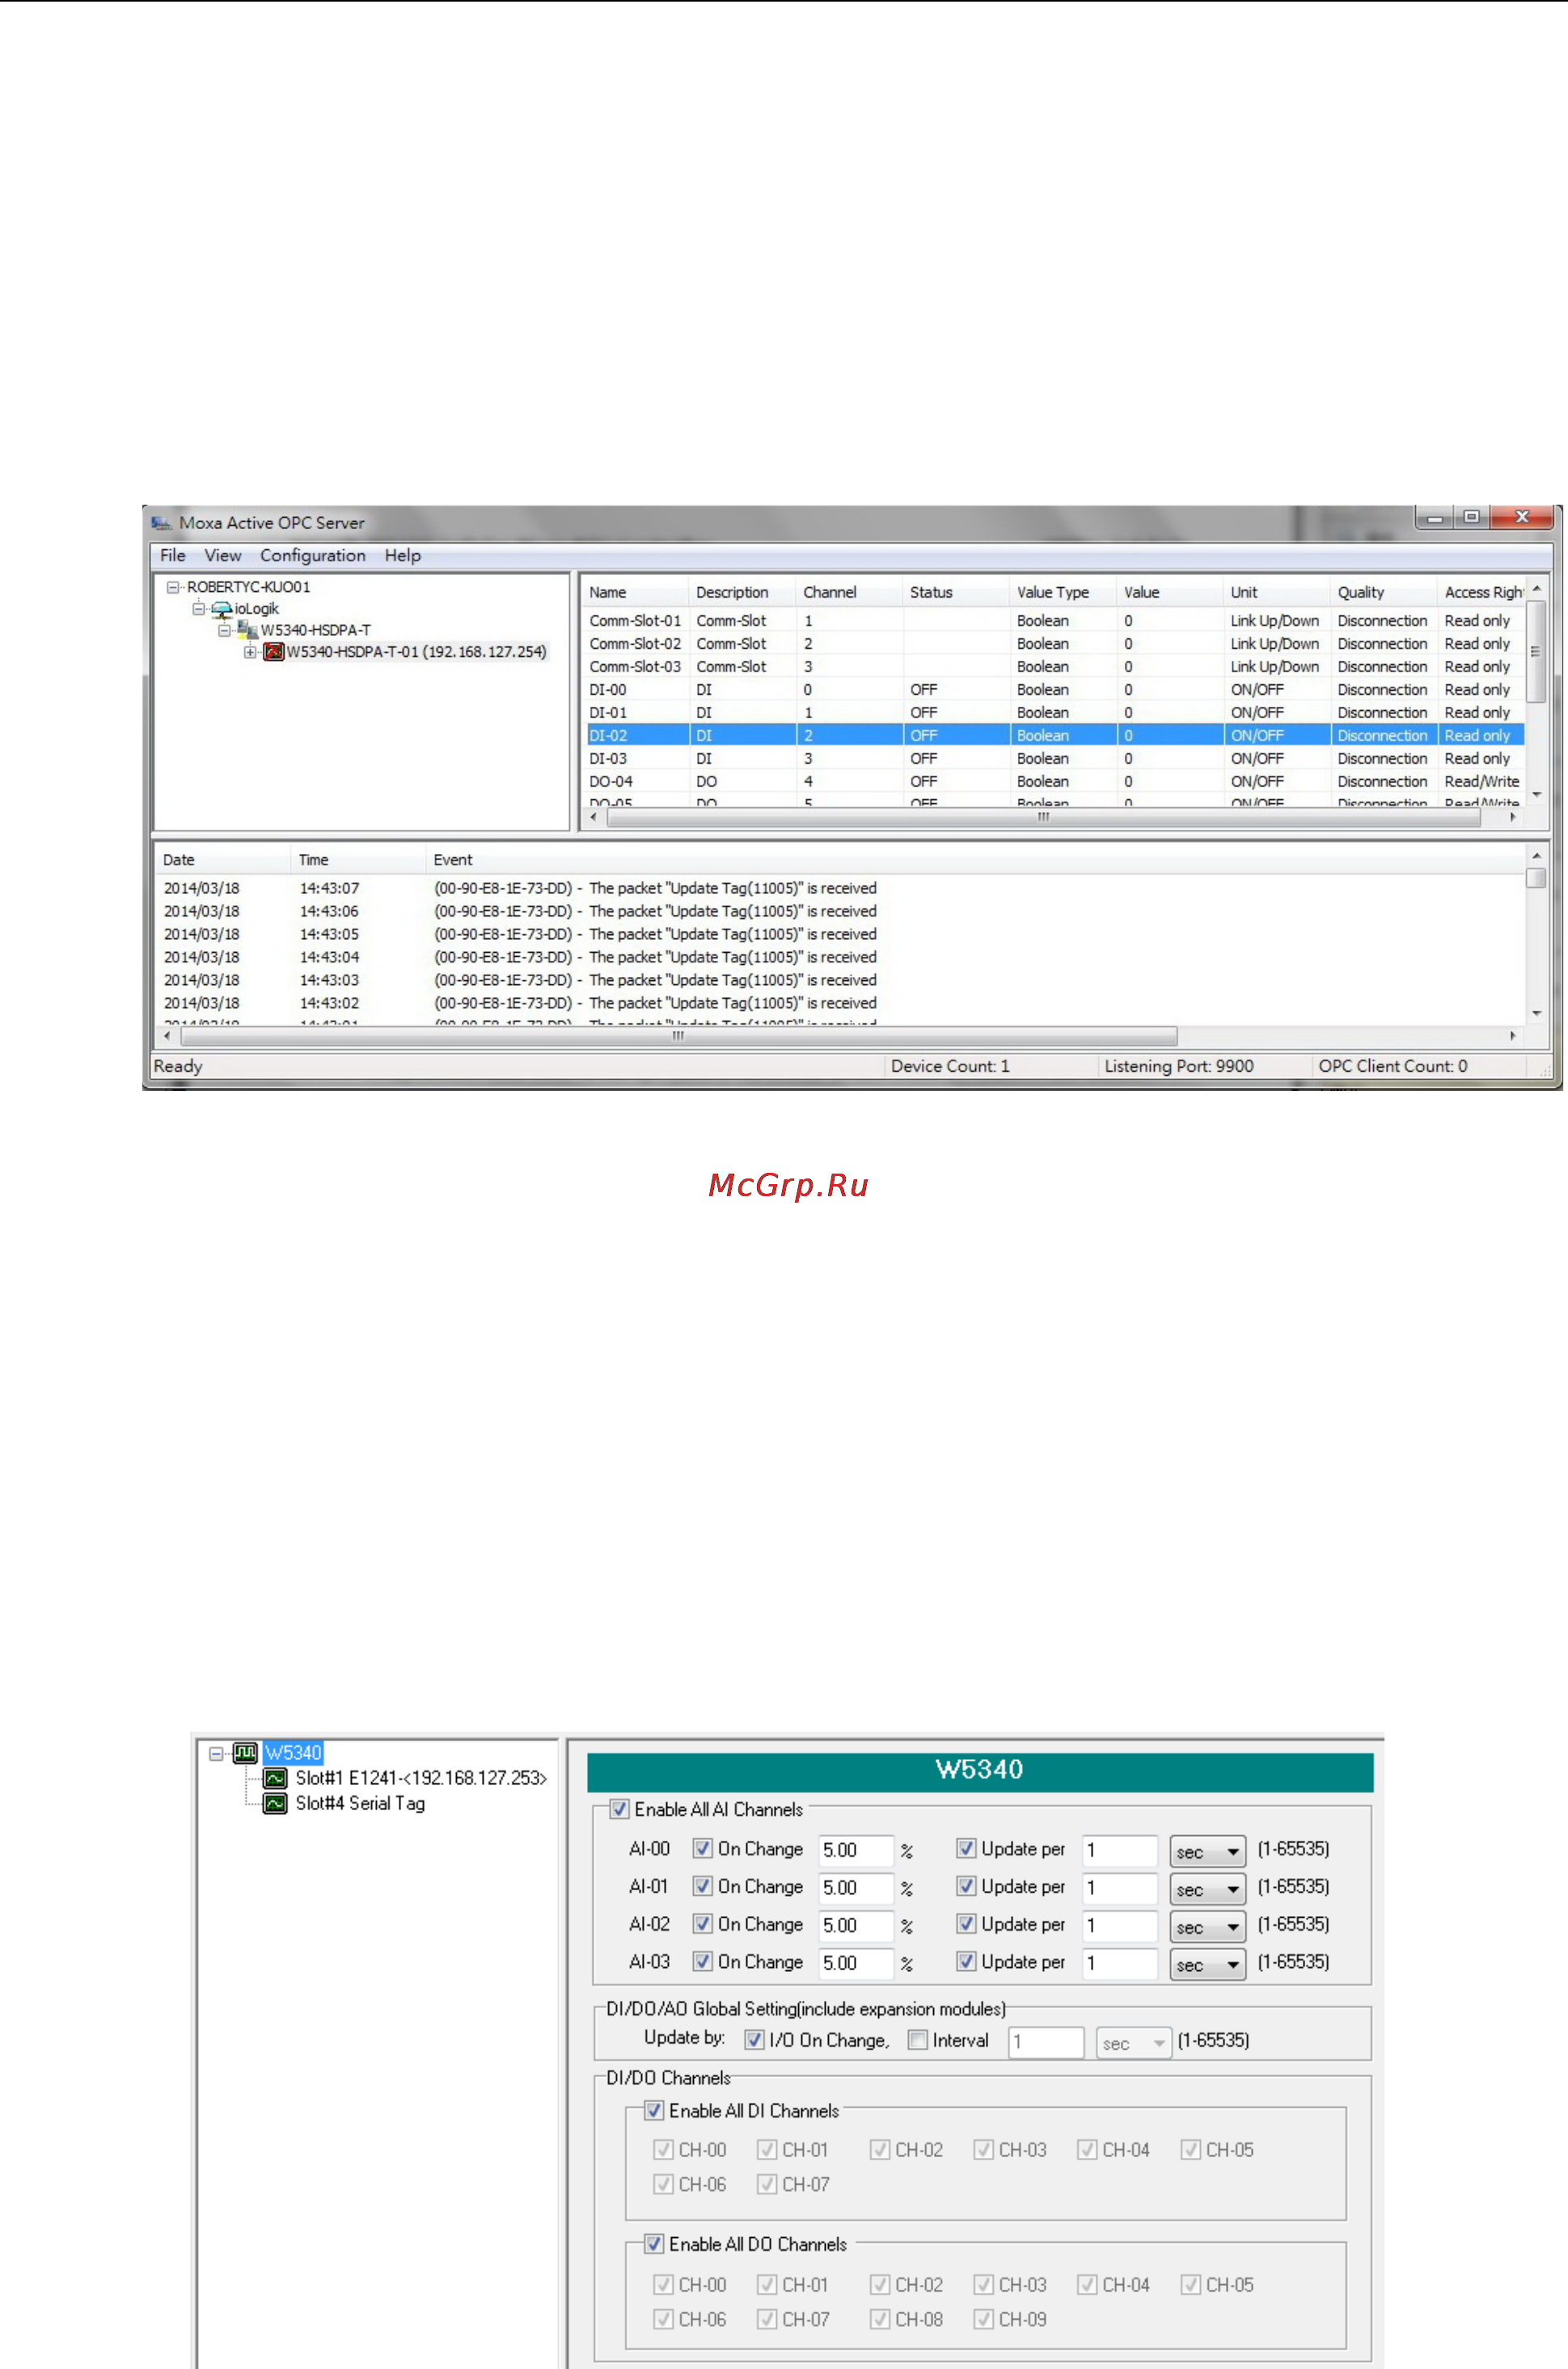Toggle AI-00 On Change checkbox
This screenshot has width=1568, height=2369.
(x=703, y=1848)
